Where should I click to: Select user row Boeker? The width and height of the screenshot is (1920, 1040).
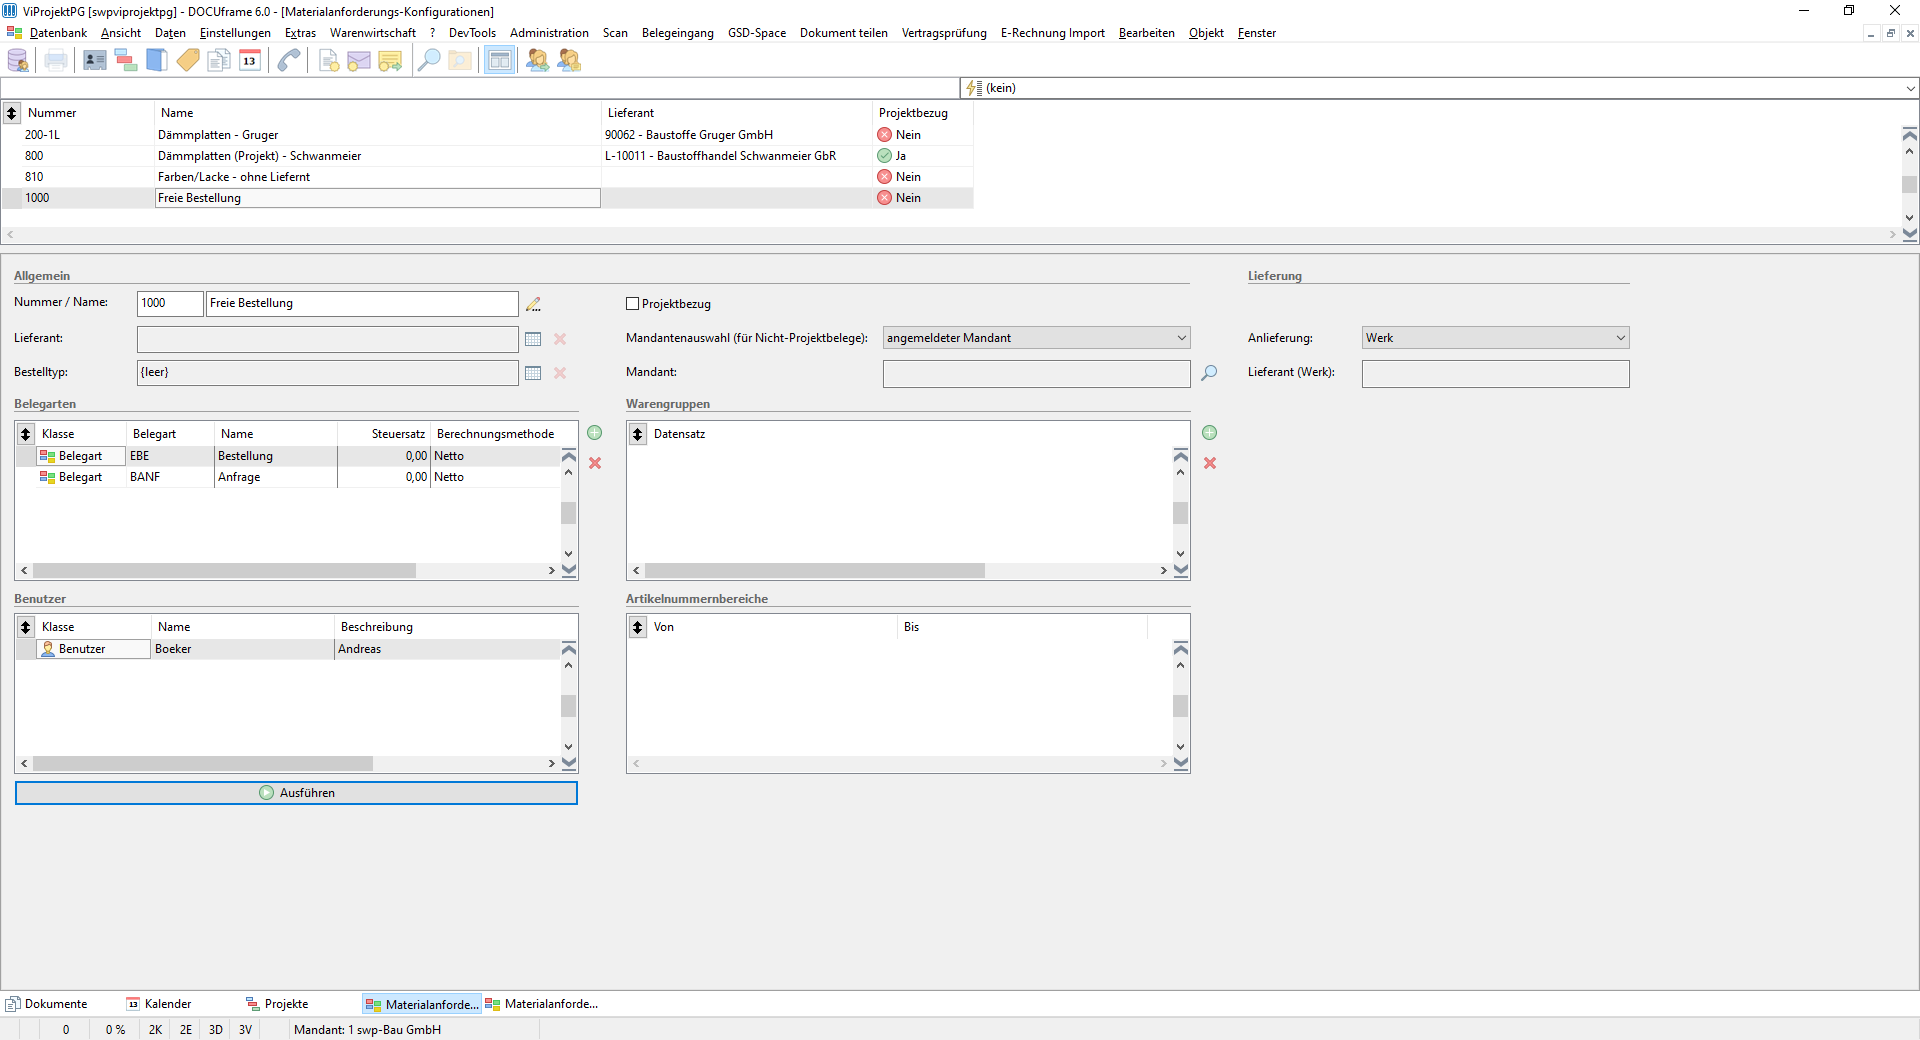tap(289, 649)
